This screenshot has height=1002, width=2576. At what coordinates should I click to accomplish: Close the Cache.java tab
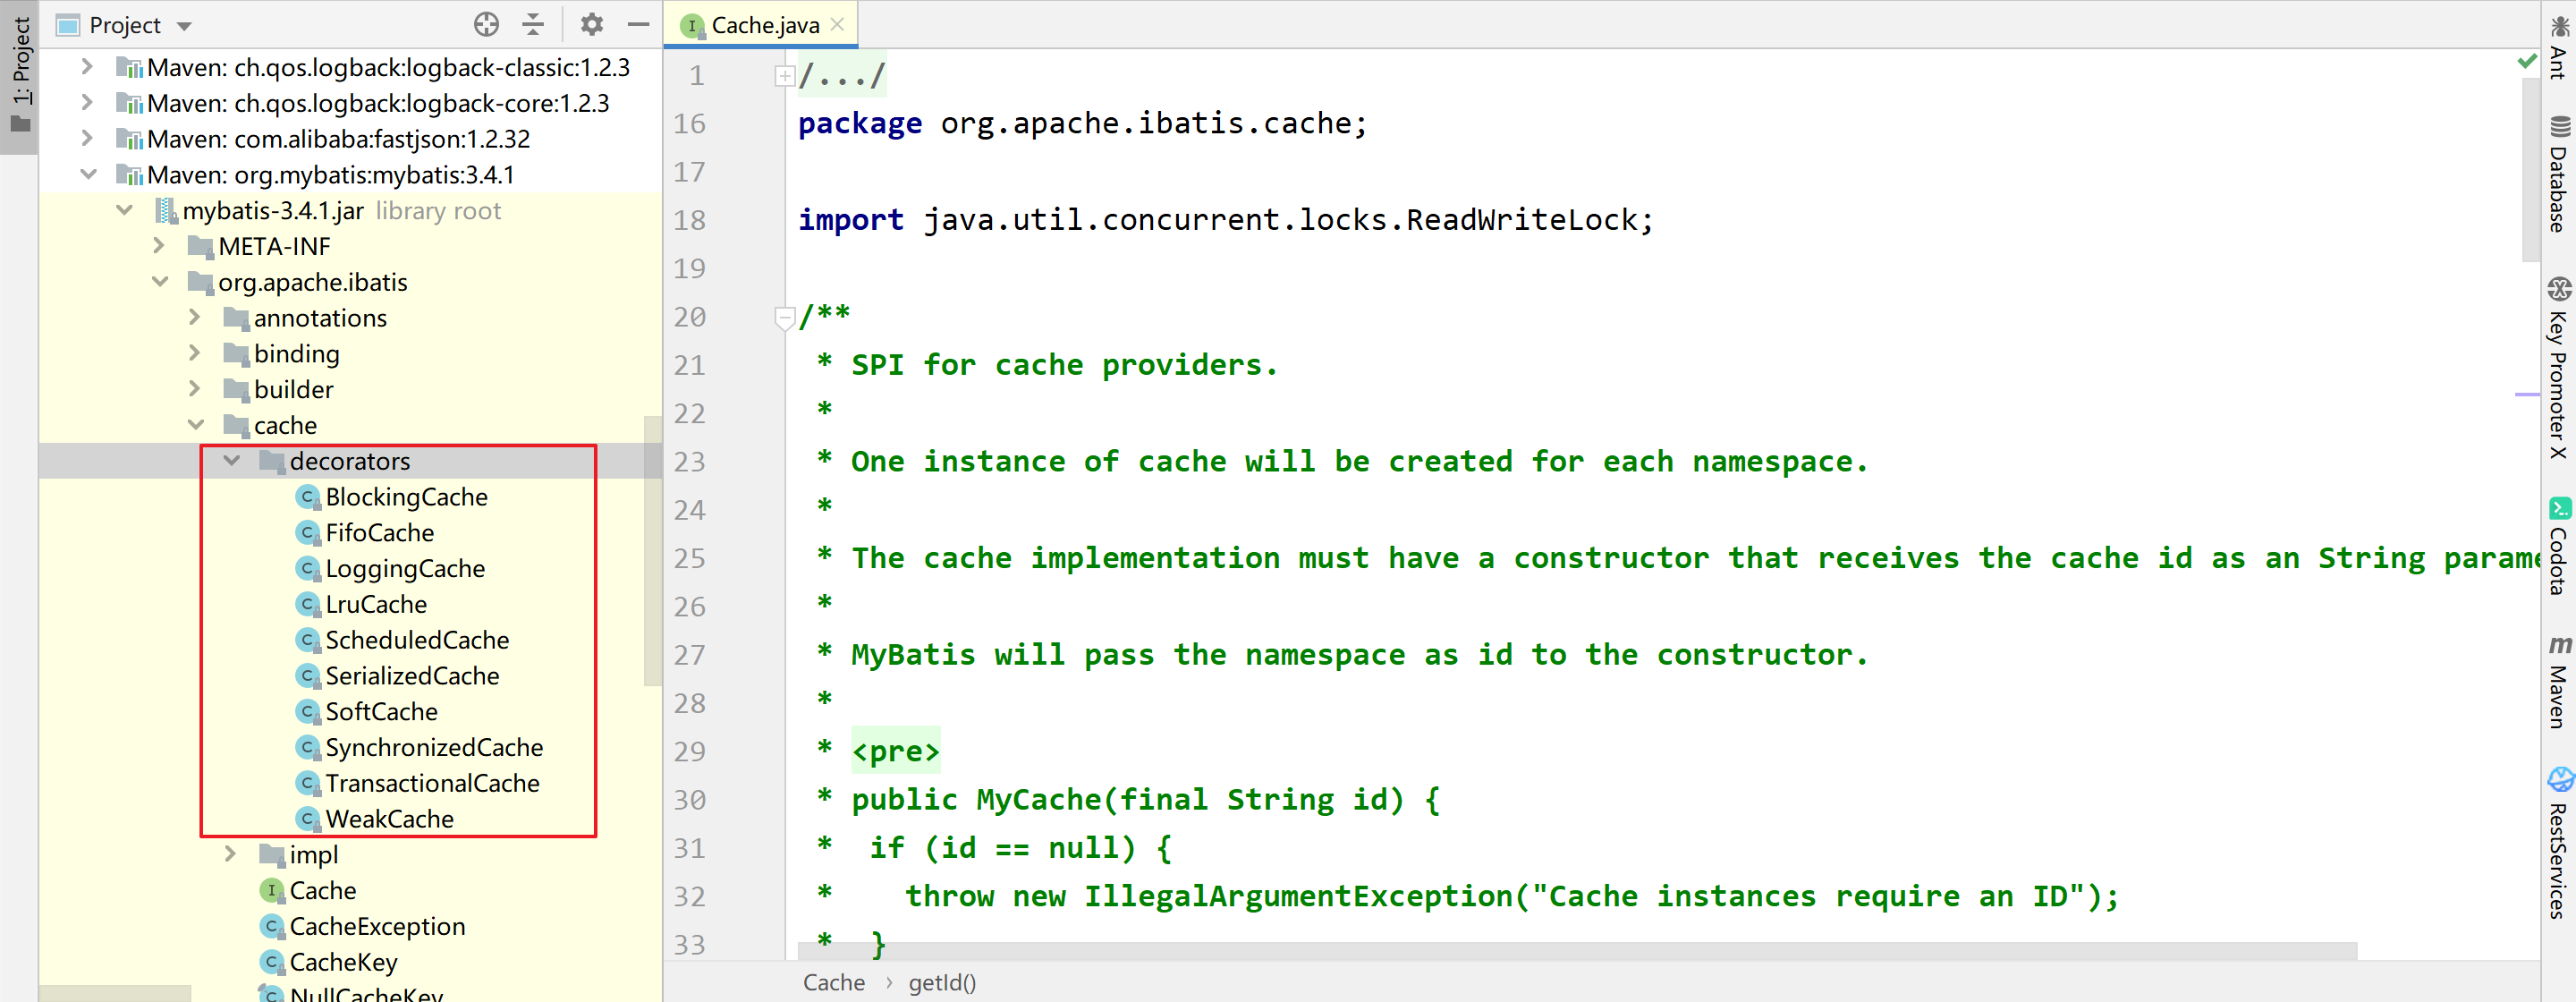coord(838,25)
